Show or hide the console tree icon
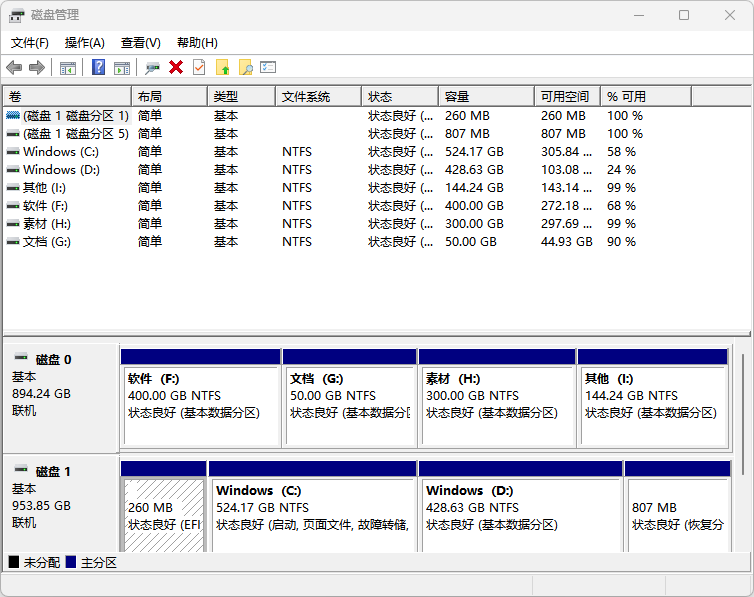Screen dimensions: 754x597 point(68,68)
